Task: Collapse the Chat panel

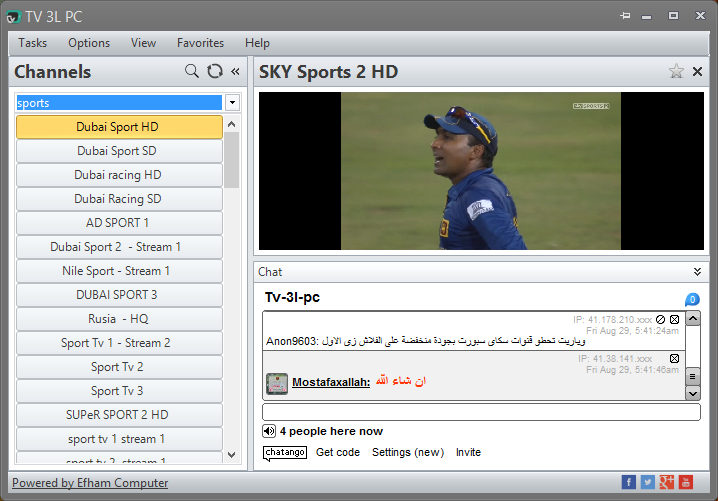Action: (697, 272)
